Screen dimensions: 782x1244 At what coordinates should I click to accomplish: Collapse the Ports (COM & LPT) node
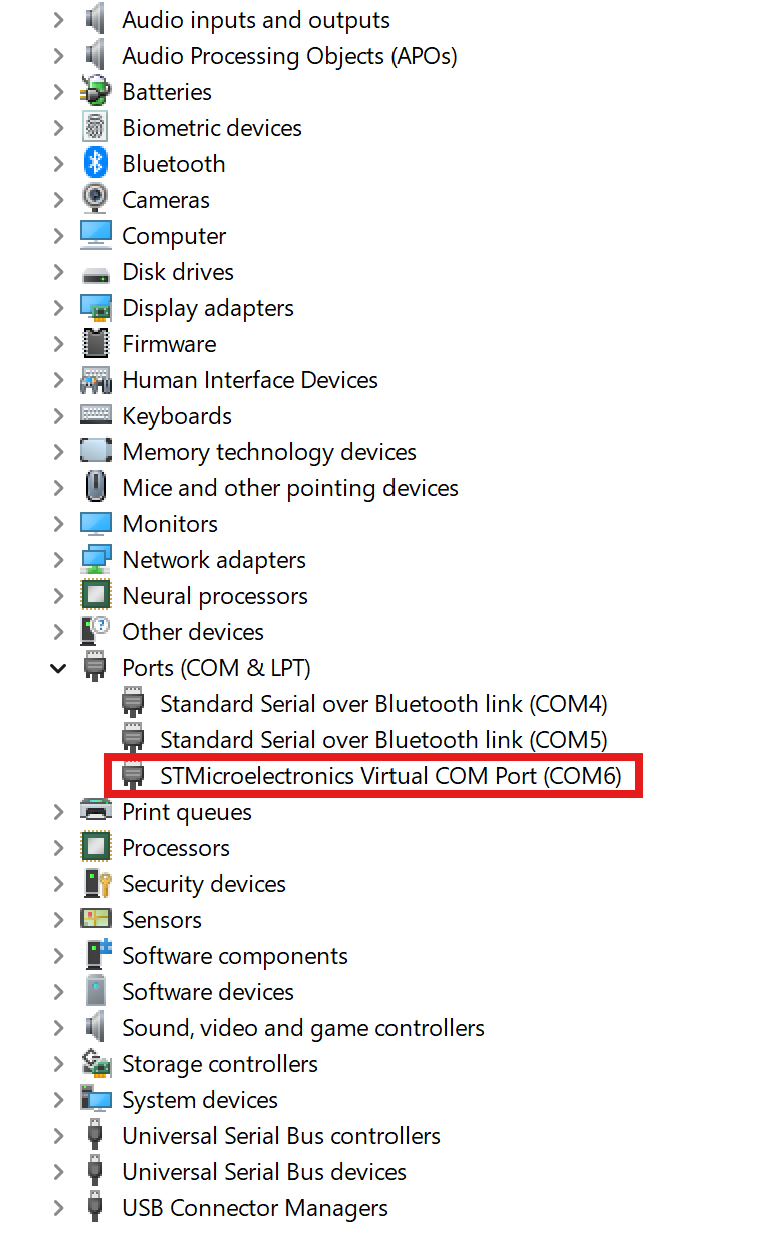pyautogui.click(x=58, y=668)
